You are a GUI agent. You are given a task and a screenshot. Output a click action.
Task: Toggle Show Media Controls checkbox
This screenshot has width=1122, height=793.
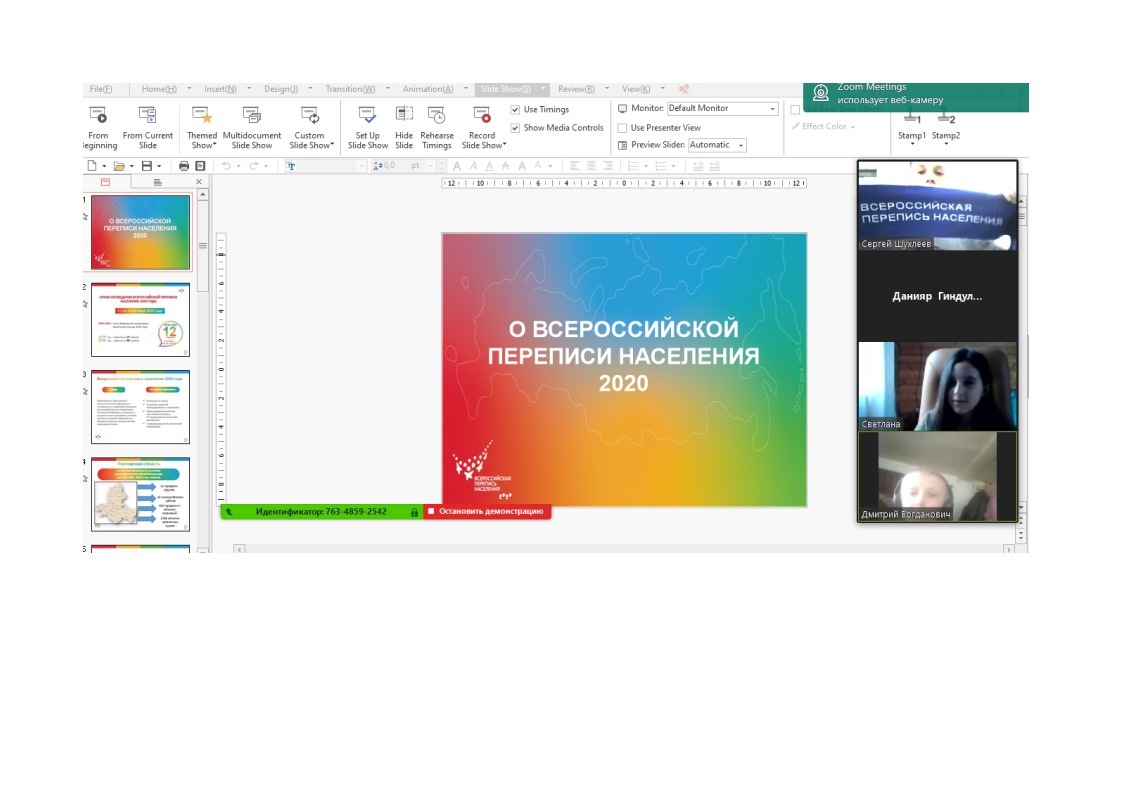[x=515, y=128]
